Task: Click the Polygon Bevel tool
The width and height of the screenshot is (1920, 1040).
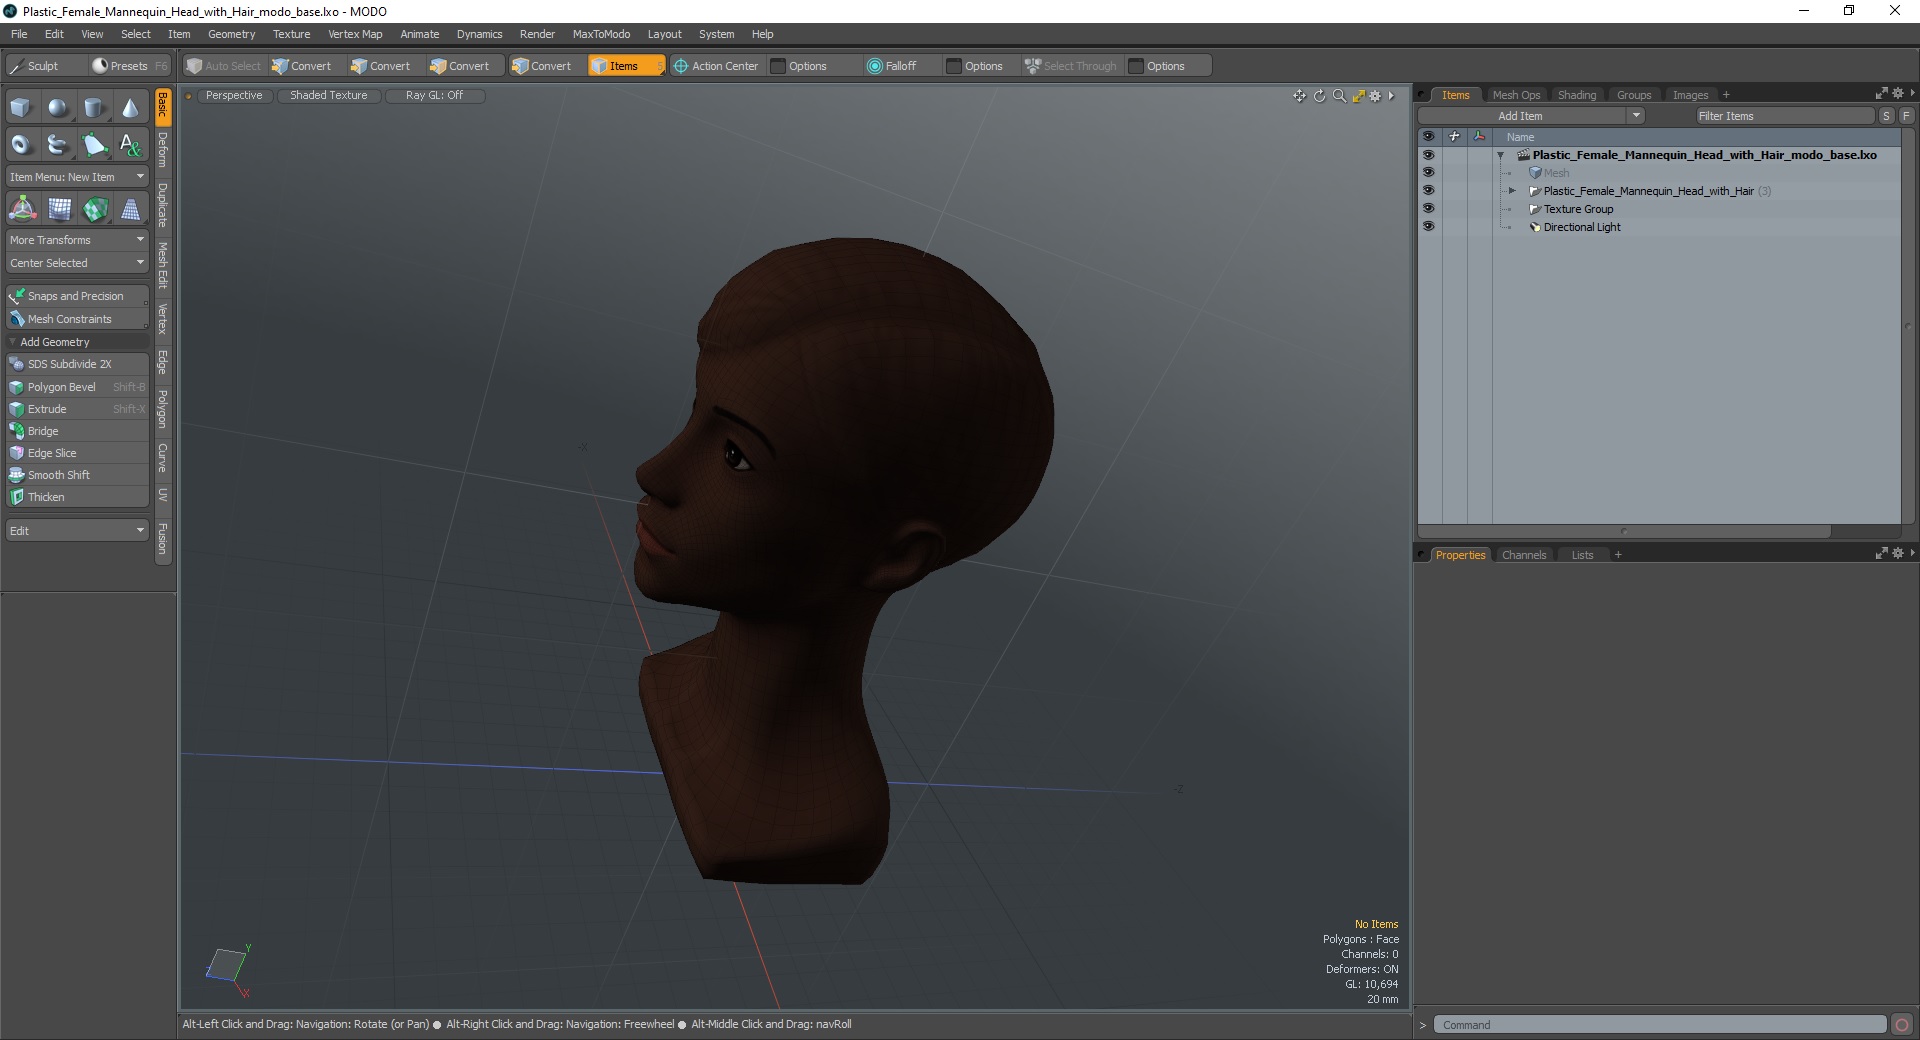Action: click(77, 387)
